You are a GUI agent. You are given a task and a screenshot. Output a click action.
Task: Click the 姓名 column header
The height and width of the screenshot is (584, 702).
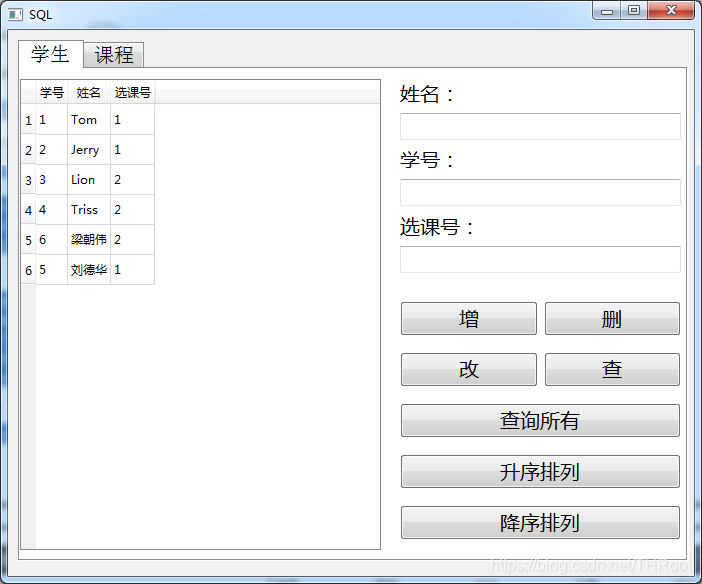click(89, 93)
